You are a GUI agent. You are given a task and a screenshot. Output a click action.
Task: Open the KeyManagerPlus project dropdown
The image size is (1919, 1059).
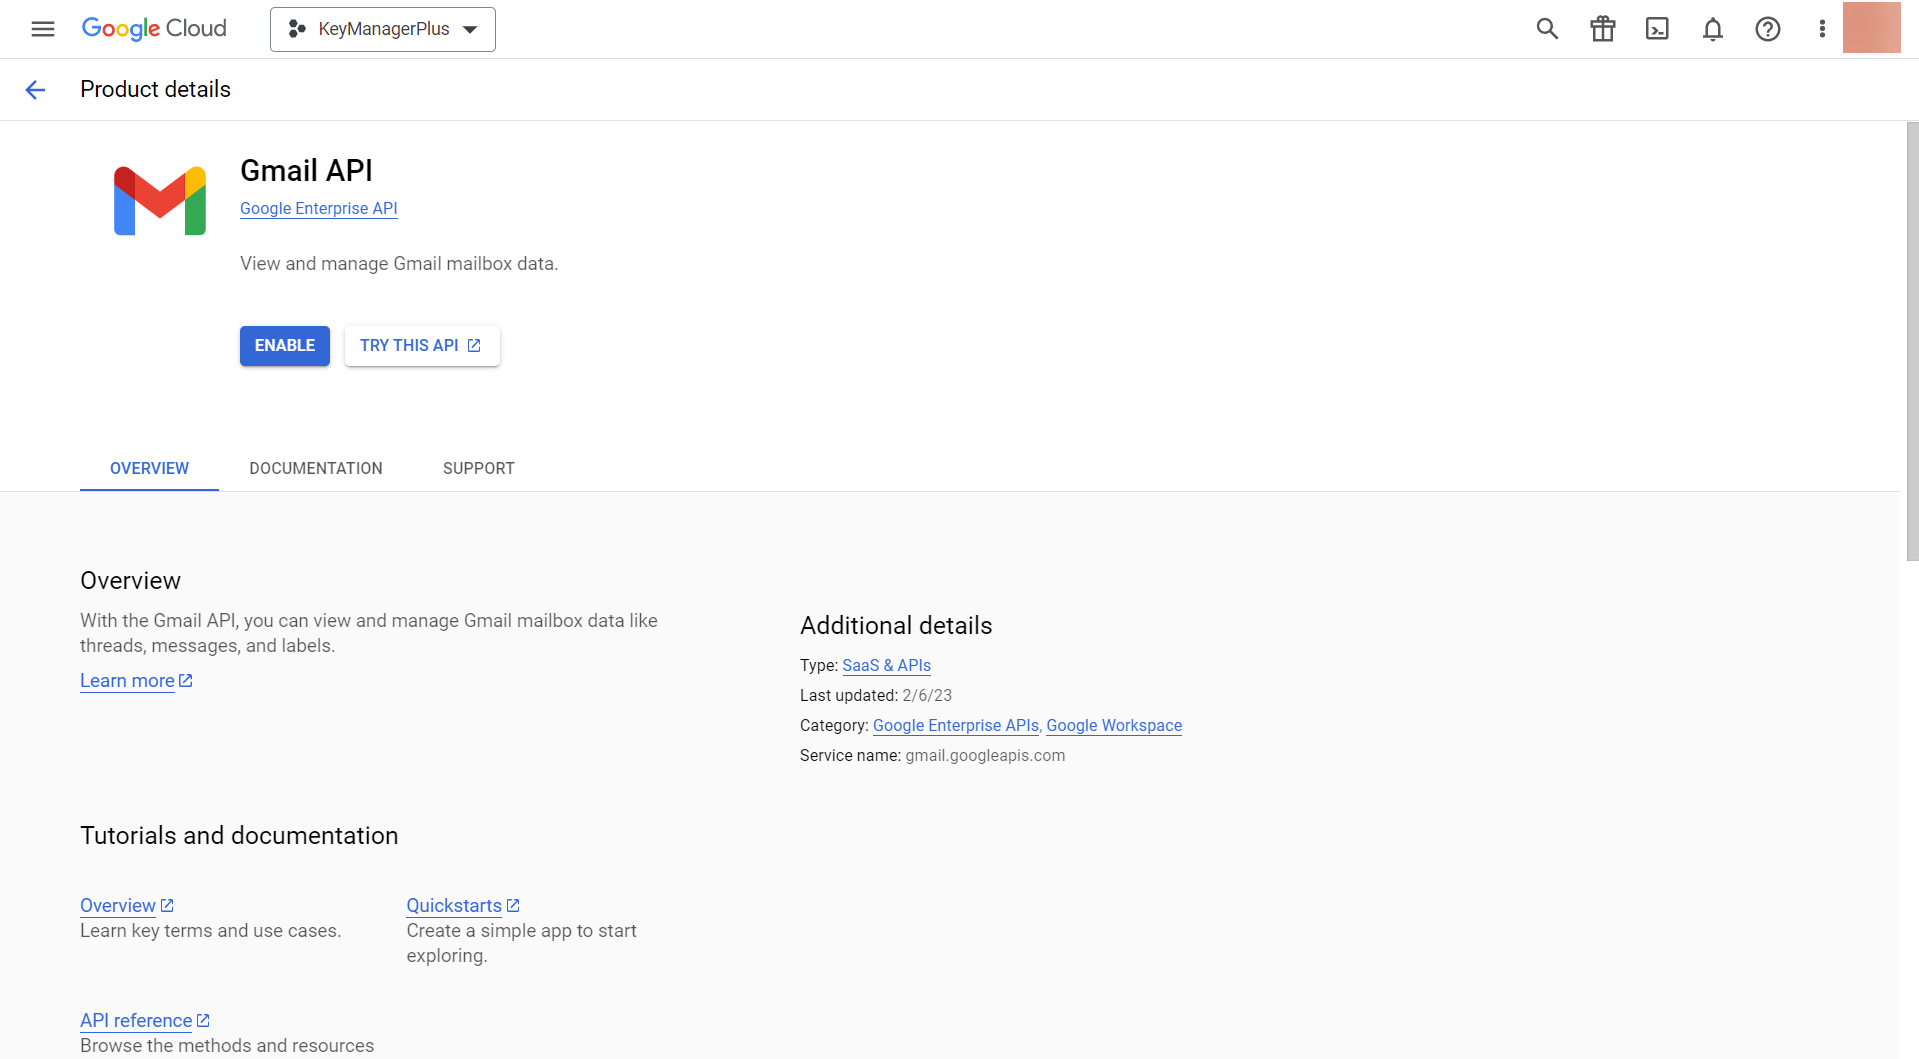tap(383, 29)
